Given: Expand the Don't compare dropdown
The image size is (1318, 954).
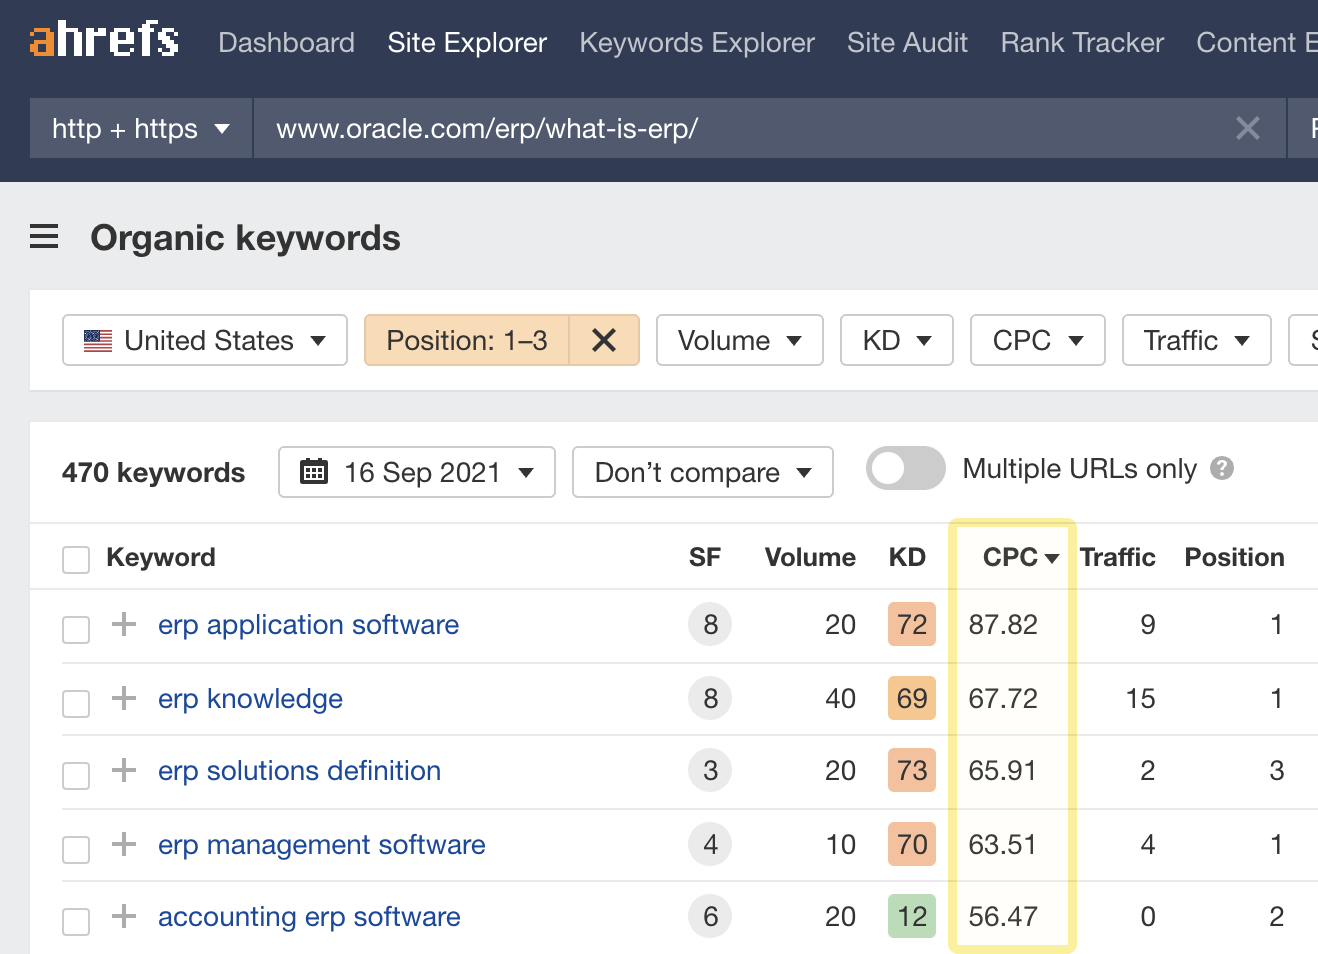Looking at the screenshot, I should pos(702,472).
